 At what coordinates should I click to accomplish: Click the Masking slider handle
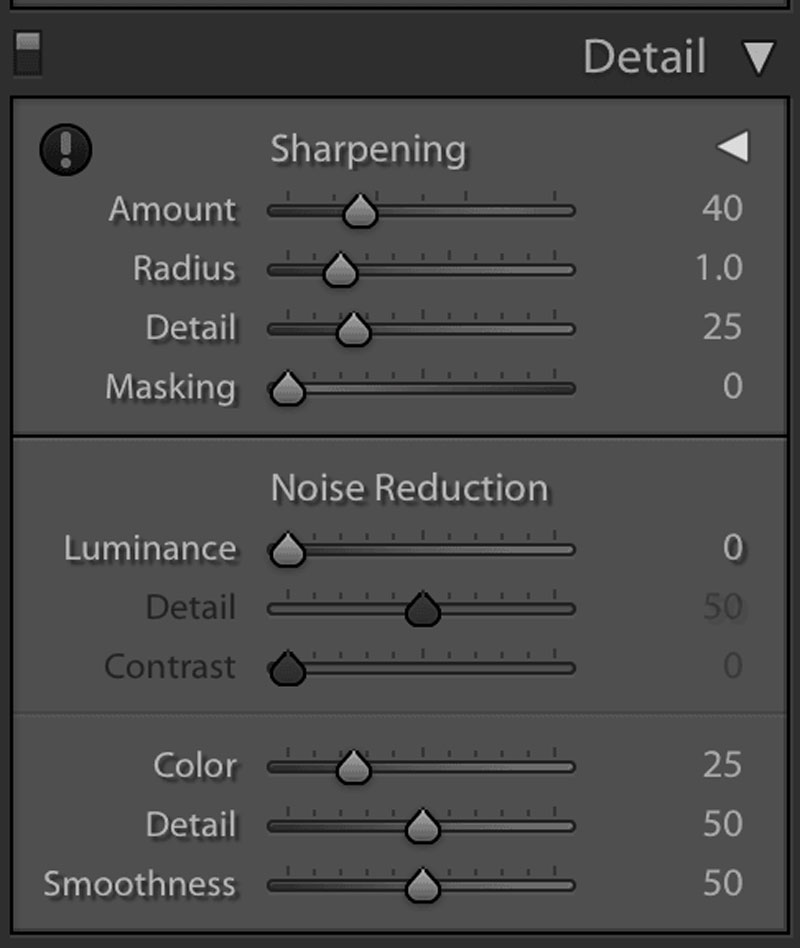[288, 389]
